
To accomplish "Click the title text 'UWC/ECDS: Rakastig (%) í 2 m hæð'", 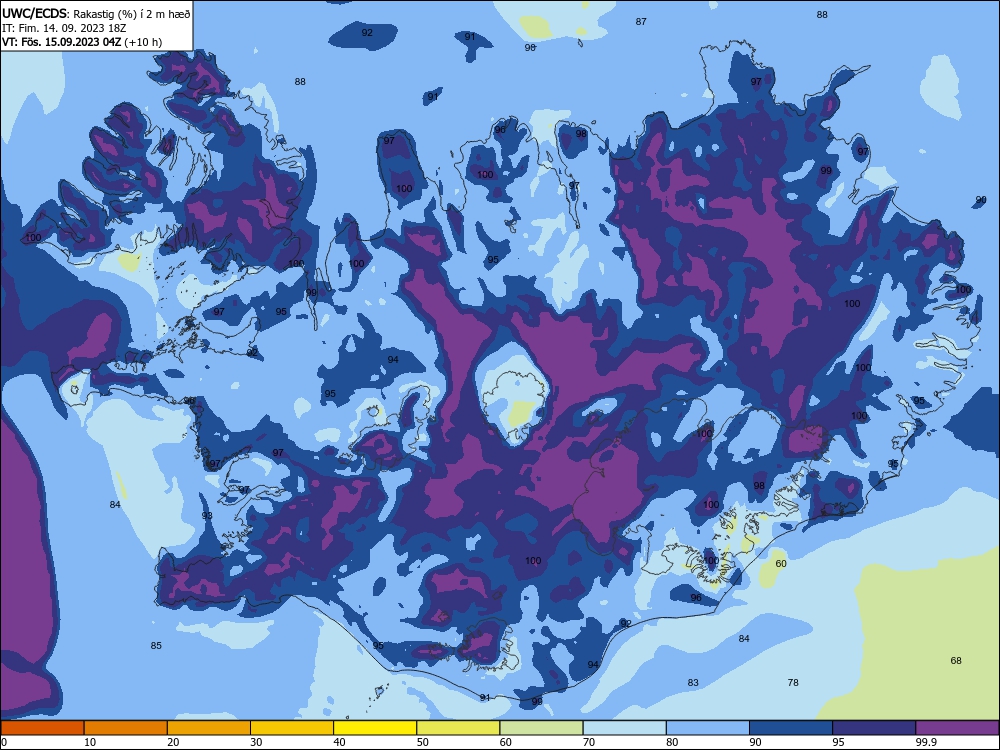I will click(x=96, y=13).
